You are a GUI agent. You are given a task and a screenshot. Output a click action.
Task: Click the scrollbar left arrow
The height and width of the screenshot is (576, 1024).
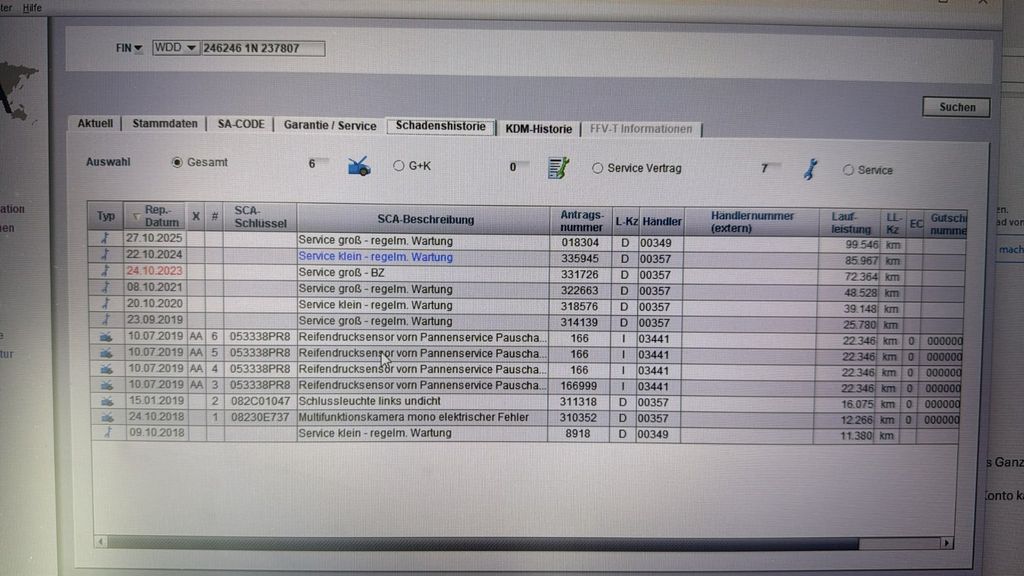101,541
